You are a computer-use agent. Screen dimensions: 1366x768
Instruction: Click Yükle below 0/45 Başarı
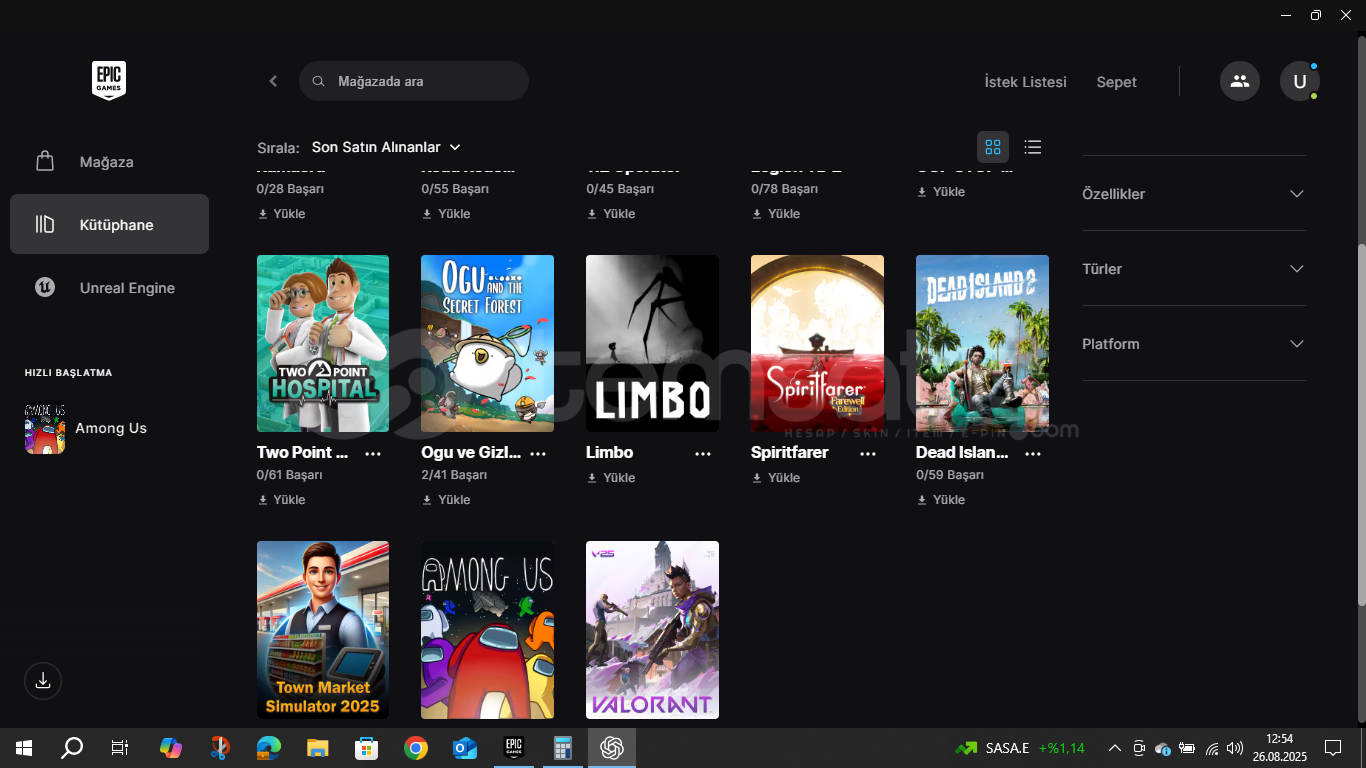coord(611,214)
